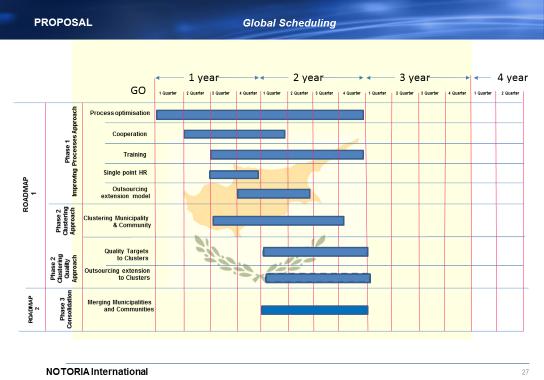Viewport: 544px width, 380px height.
Task: Click "4 Quarter" label under 1 year
Action: (248, 93)
